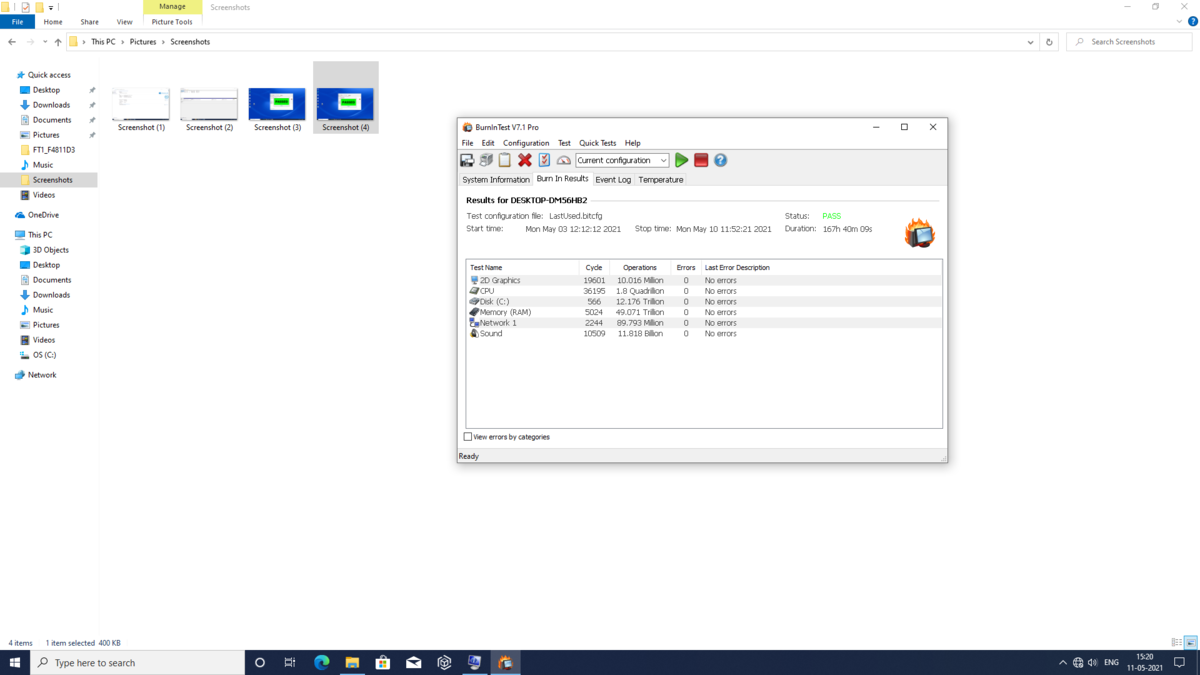Click Pictures in the address bar path

coord(143,42)
